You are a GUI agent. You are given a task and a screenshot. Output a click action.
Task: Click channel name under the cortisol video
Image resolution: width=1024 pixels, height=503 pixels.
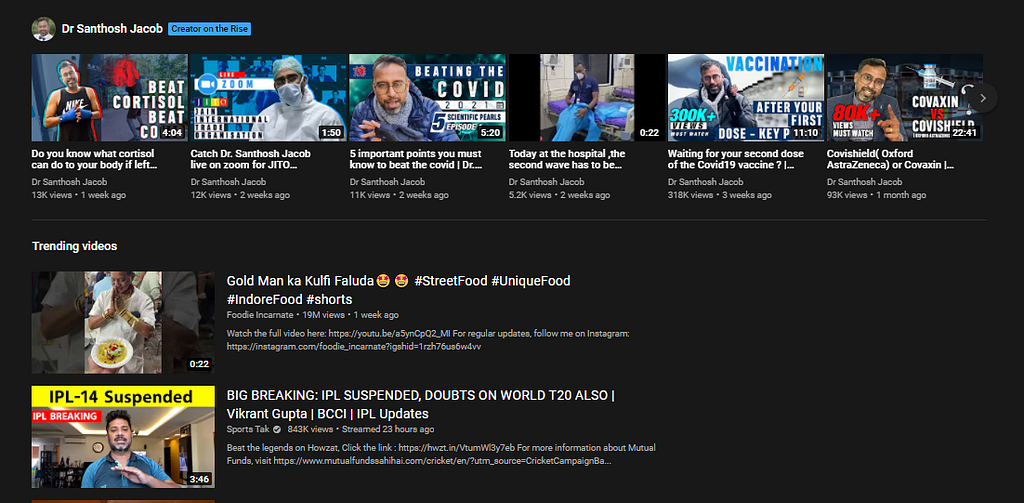click(x=69, y=182)
